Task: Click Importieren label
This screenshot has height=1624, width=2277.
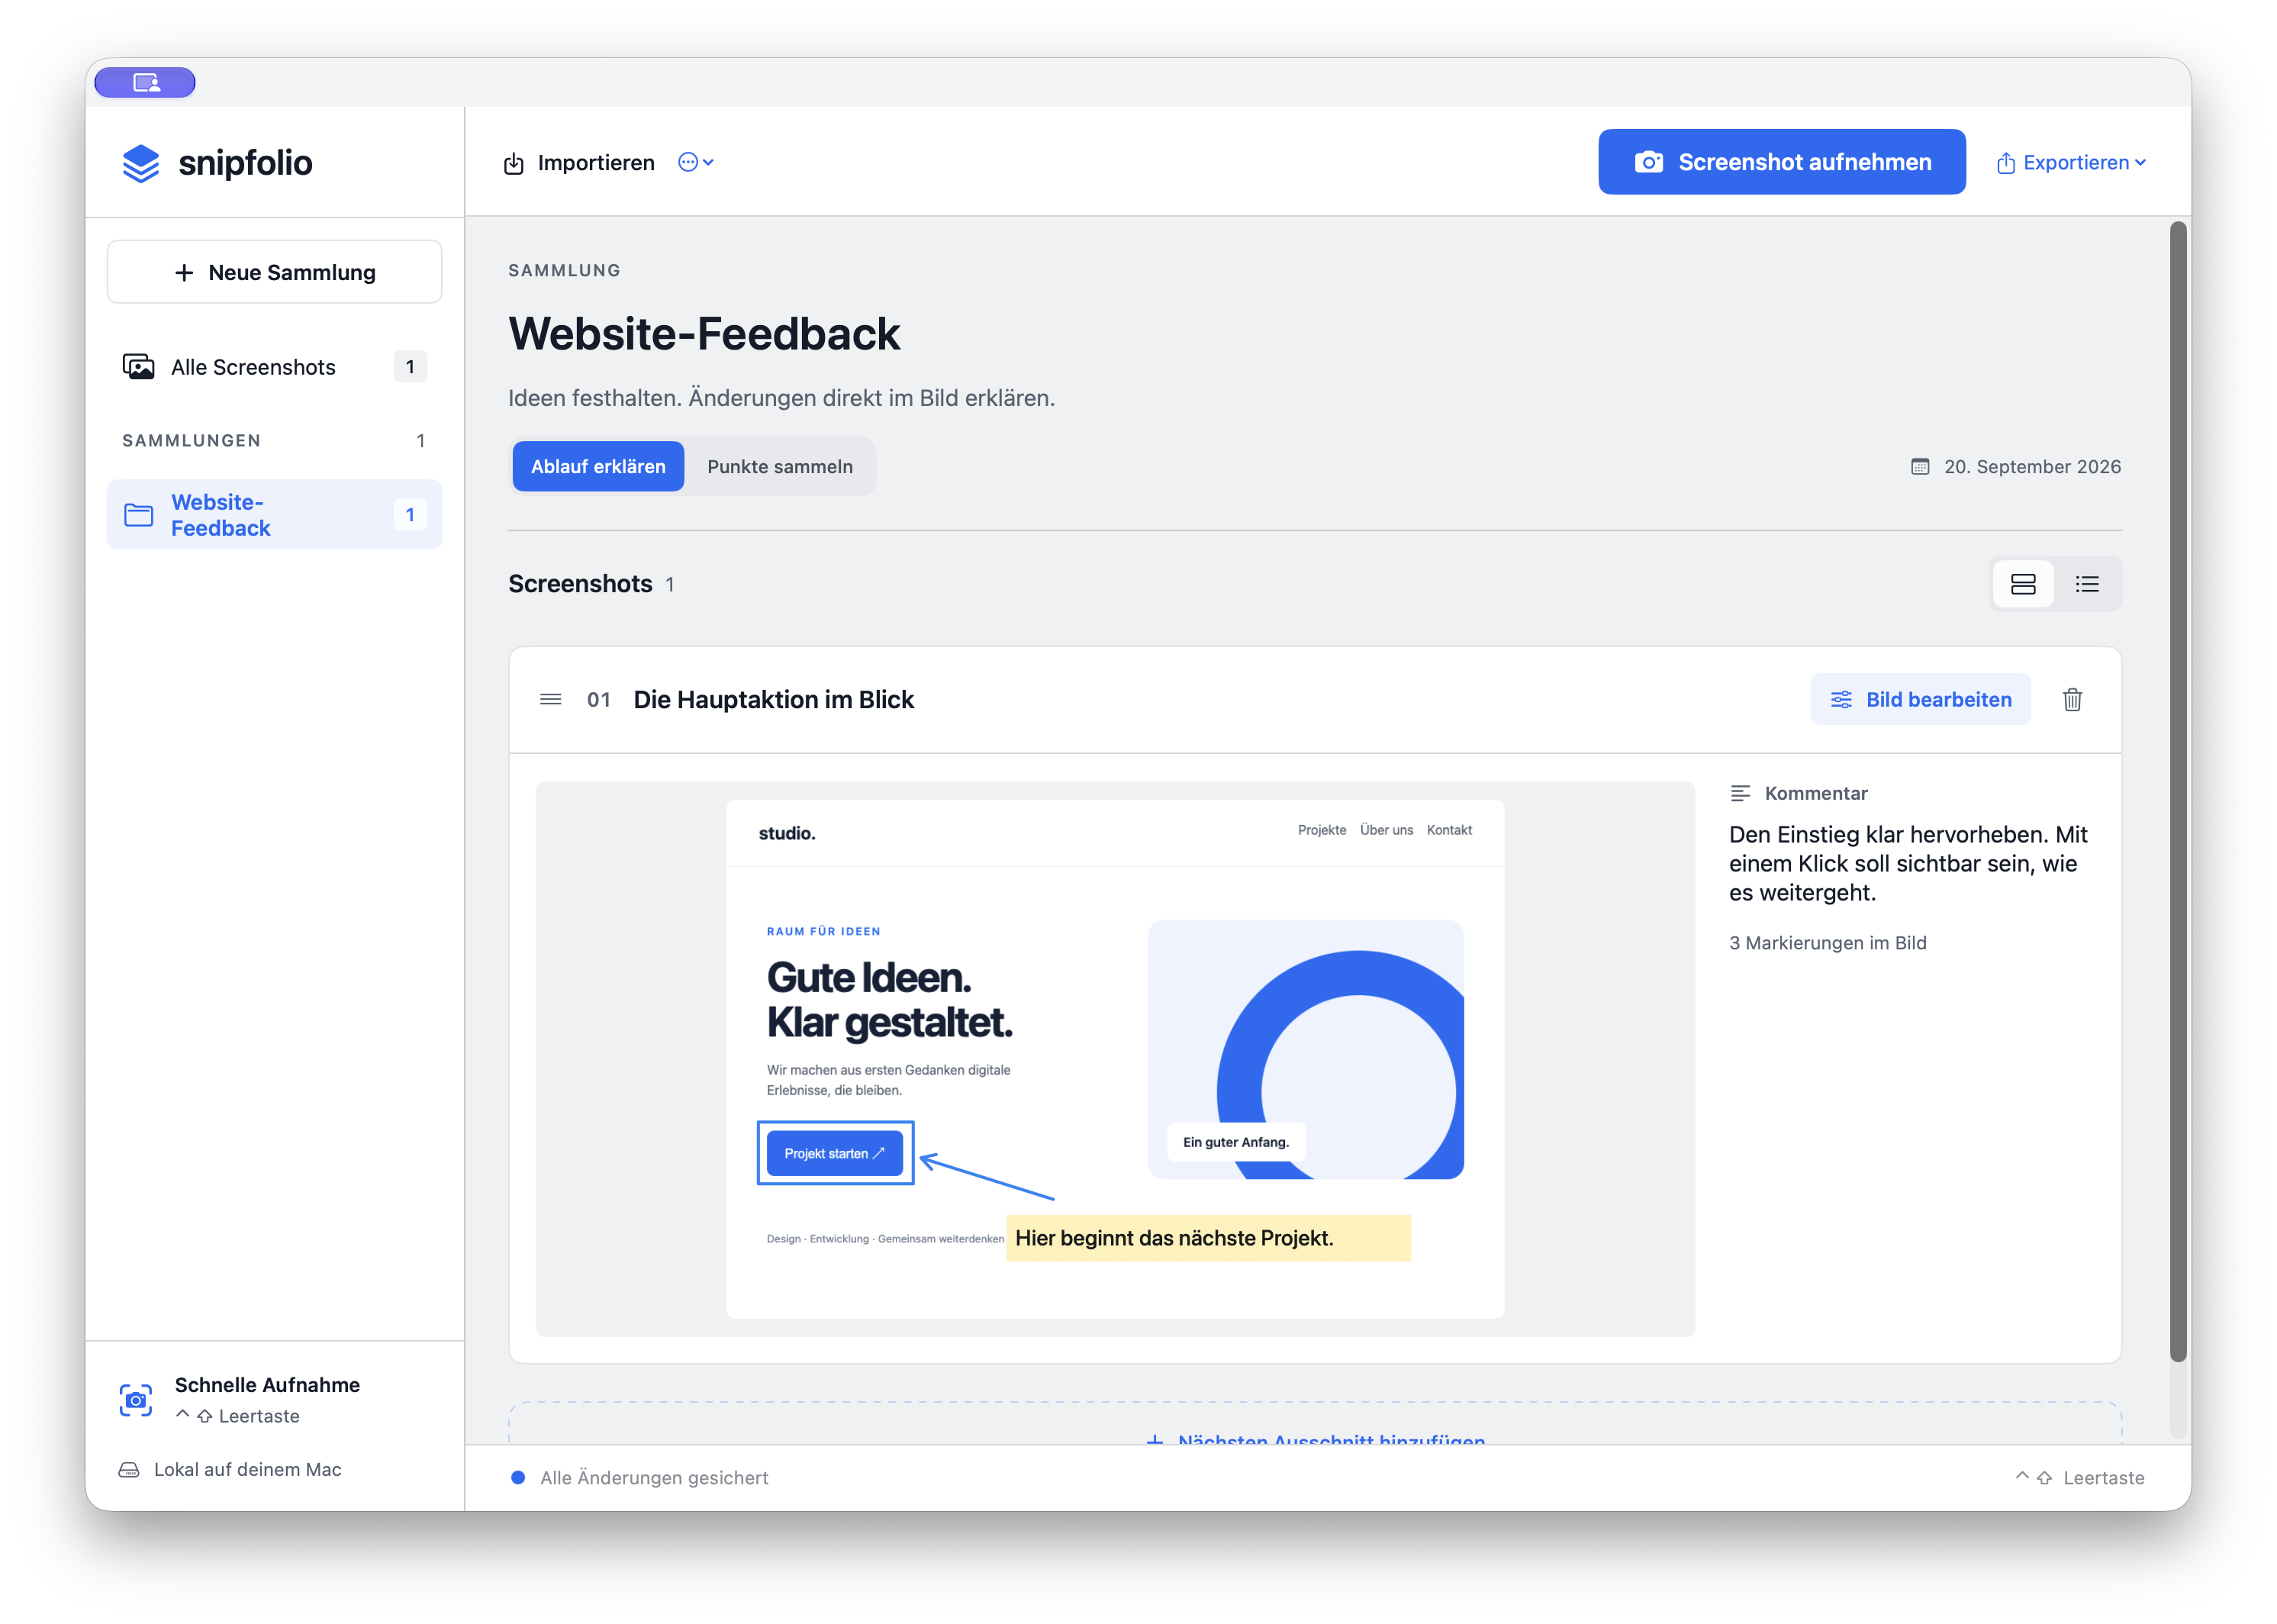Action: 596,163
